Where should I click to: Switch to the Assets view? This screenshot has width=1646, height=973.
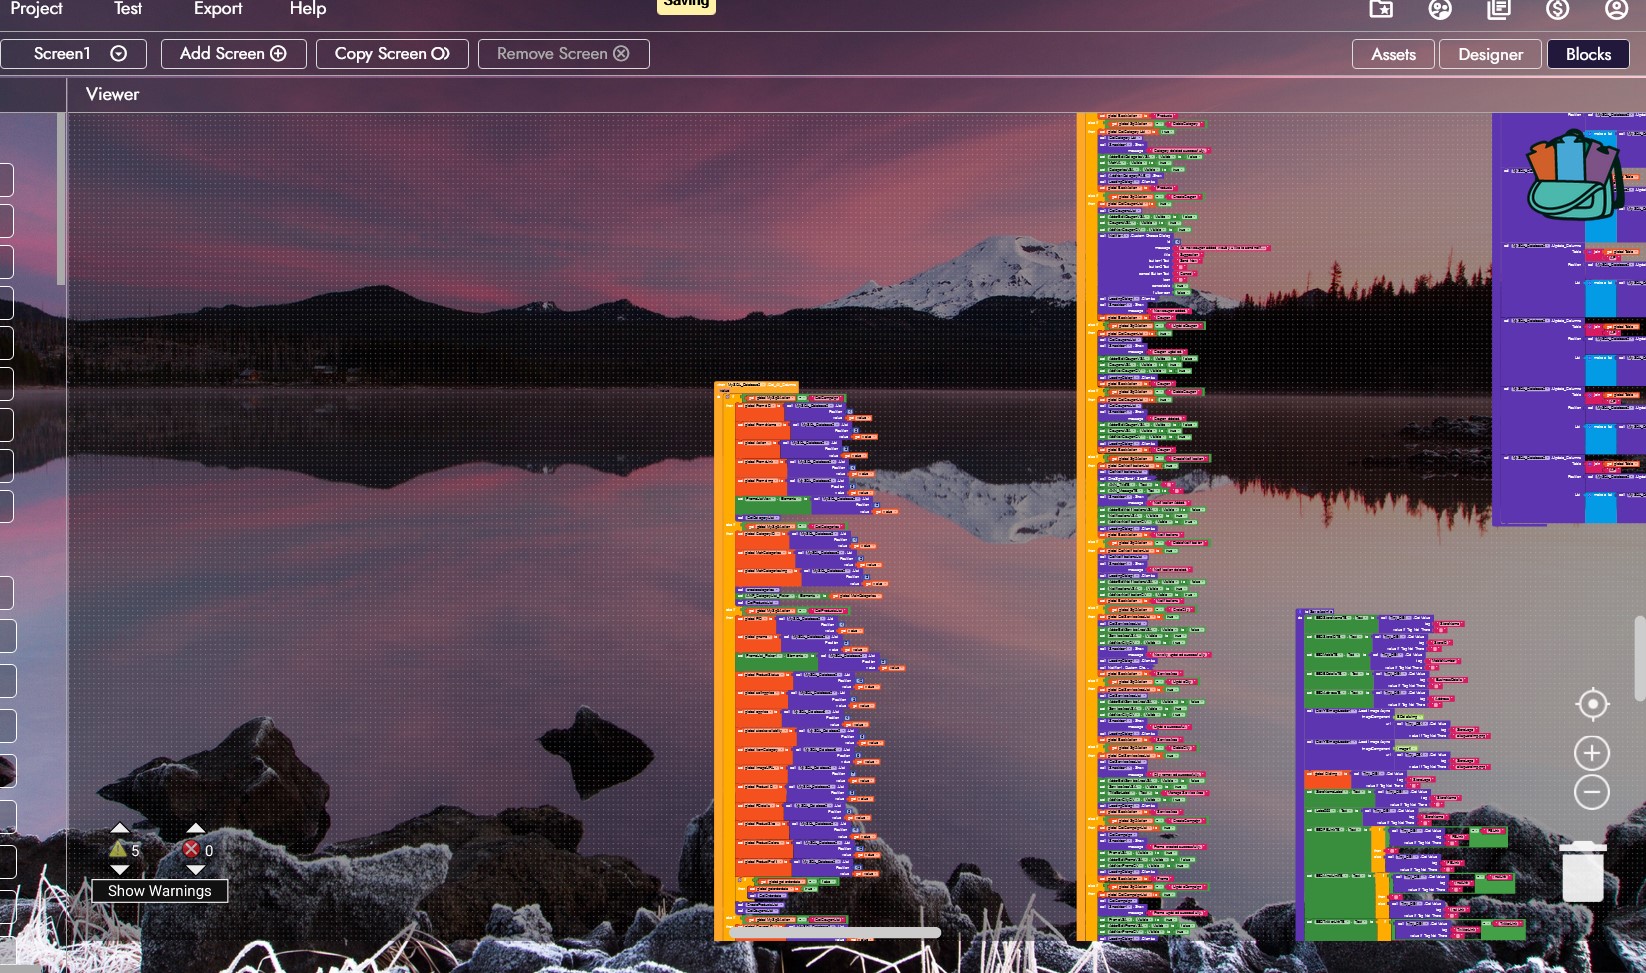[x=1394, y=54]
